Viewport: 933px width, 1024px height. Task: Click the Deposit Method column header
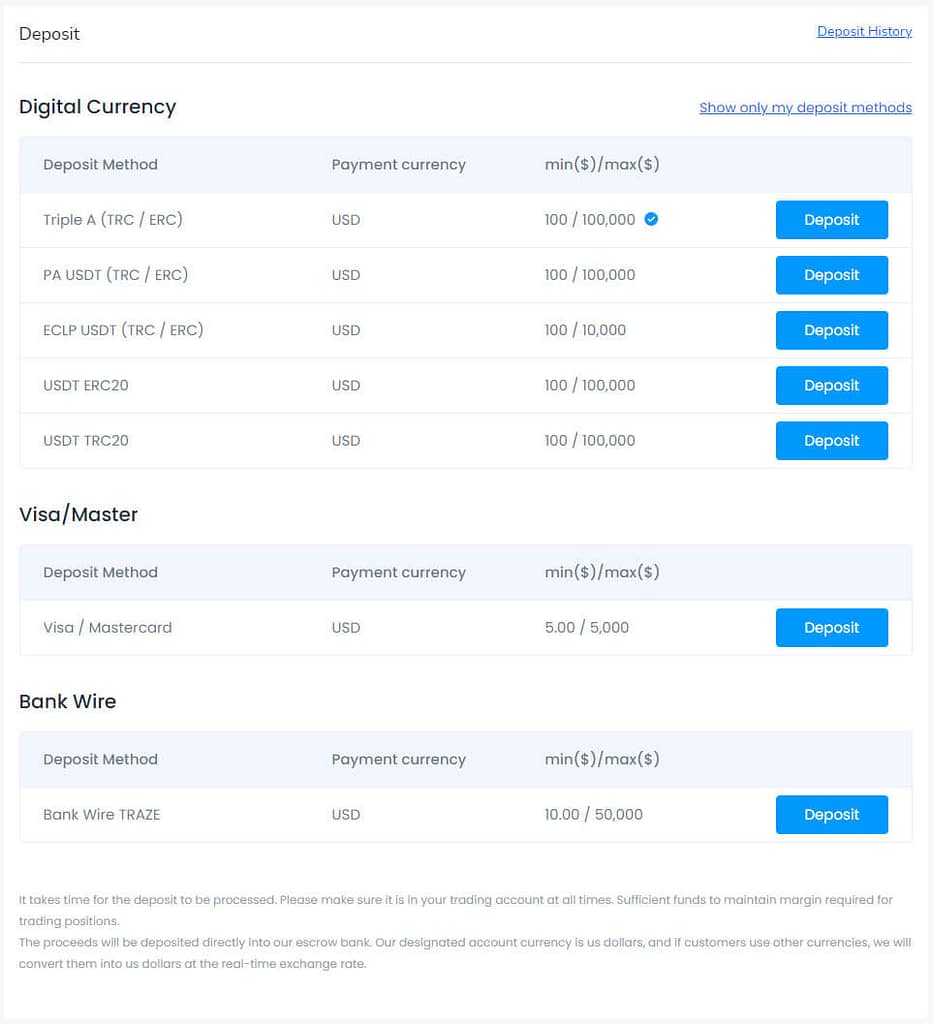[x=100, y=164]
